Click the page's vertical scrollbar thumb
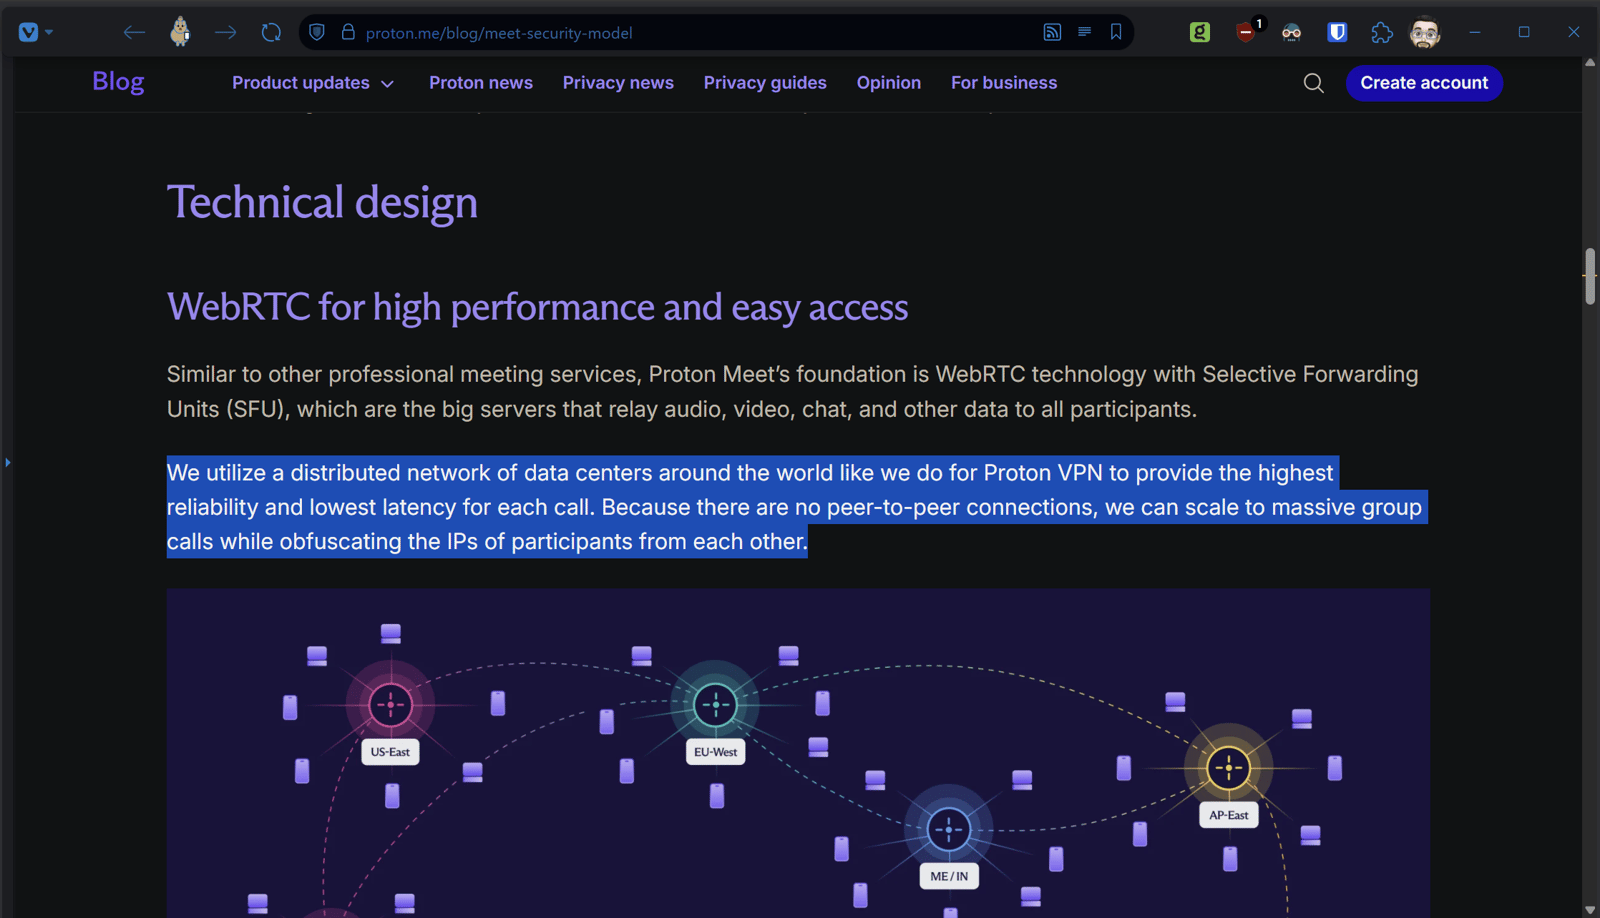 (x=1590, y=275)
